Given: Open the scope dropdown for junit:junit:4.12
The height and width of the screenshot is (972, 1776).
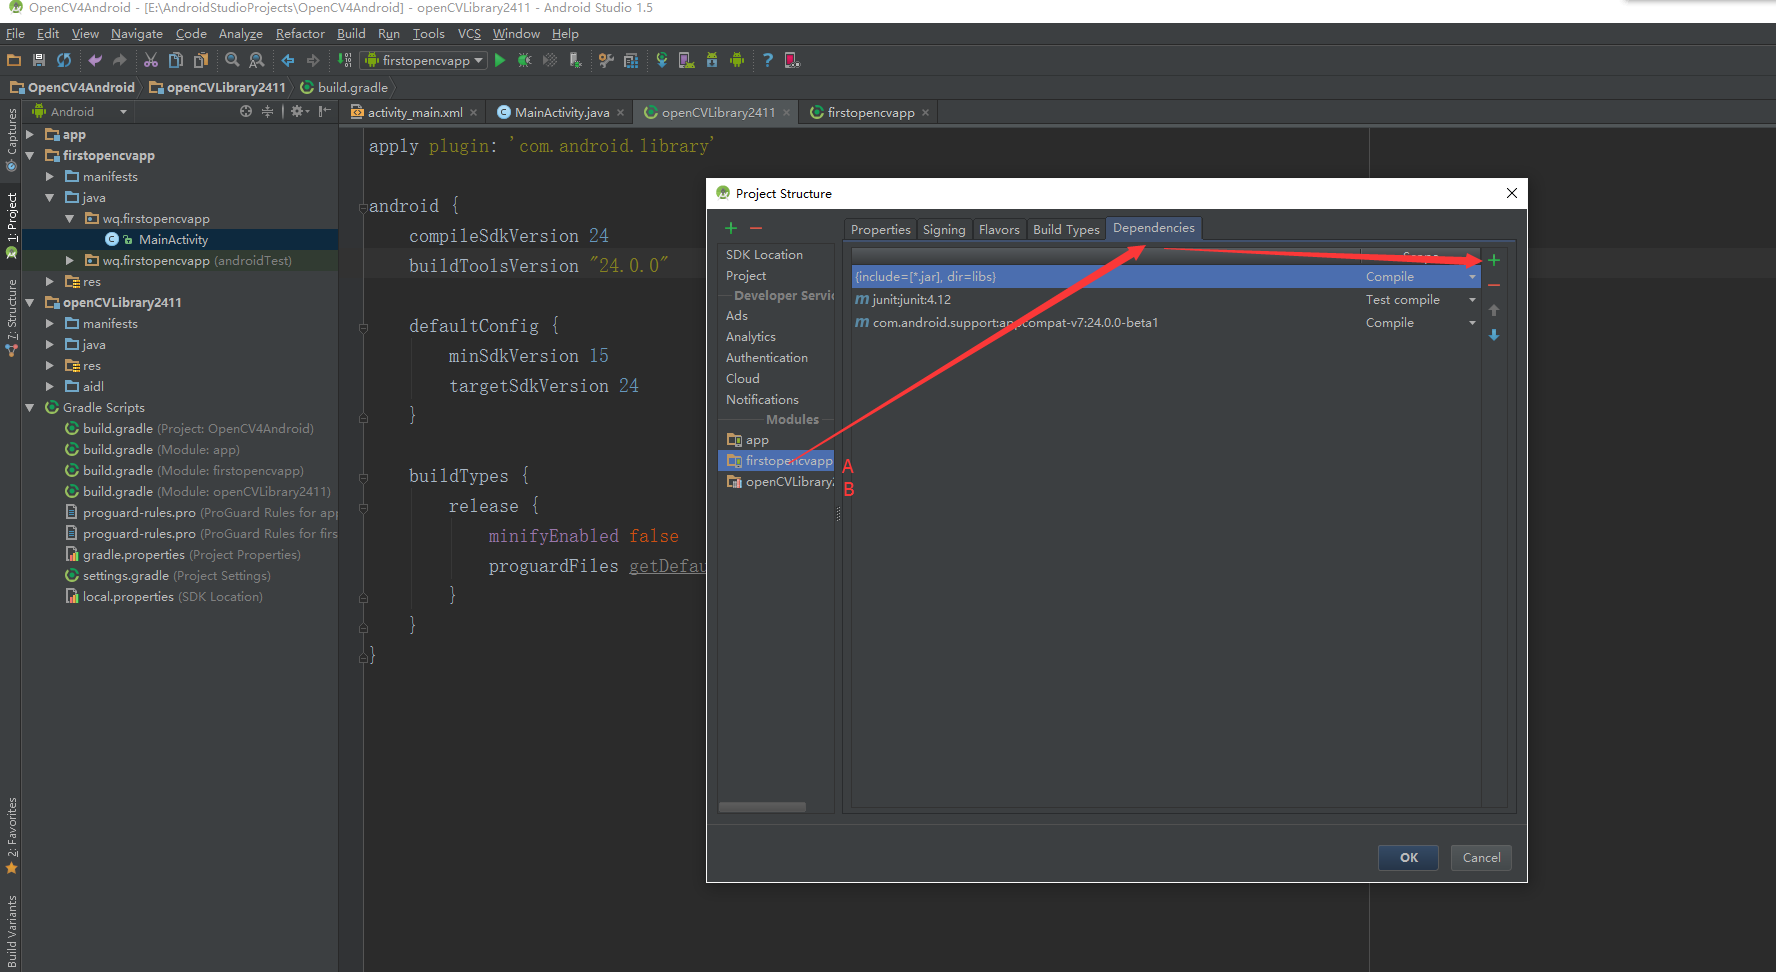Looking at the screenshot, I should tap(1472, 300).
